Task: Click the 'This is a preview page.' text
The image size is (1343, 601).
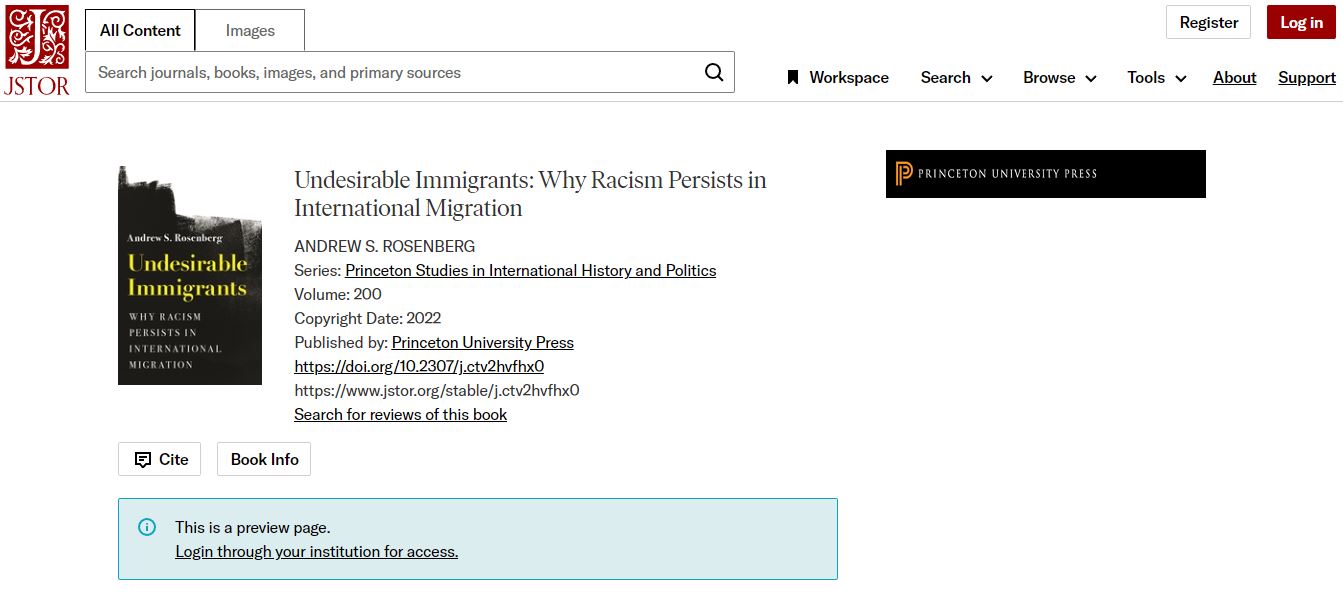Action: (253, 527)
